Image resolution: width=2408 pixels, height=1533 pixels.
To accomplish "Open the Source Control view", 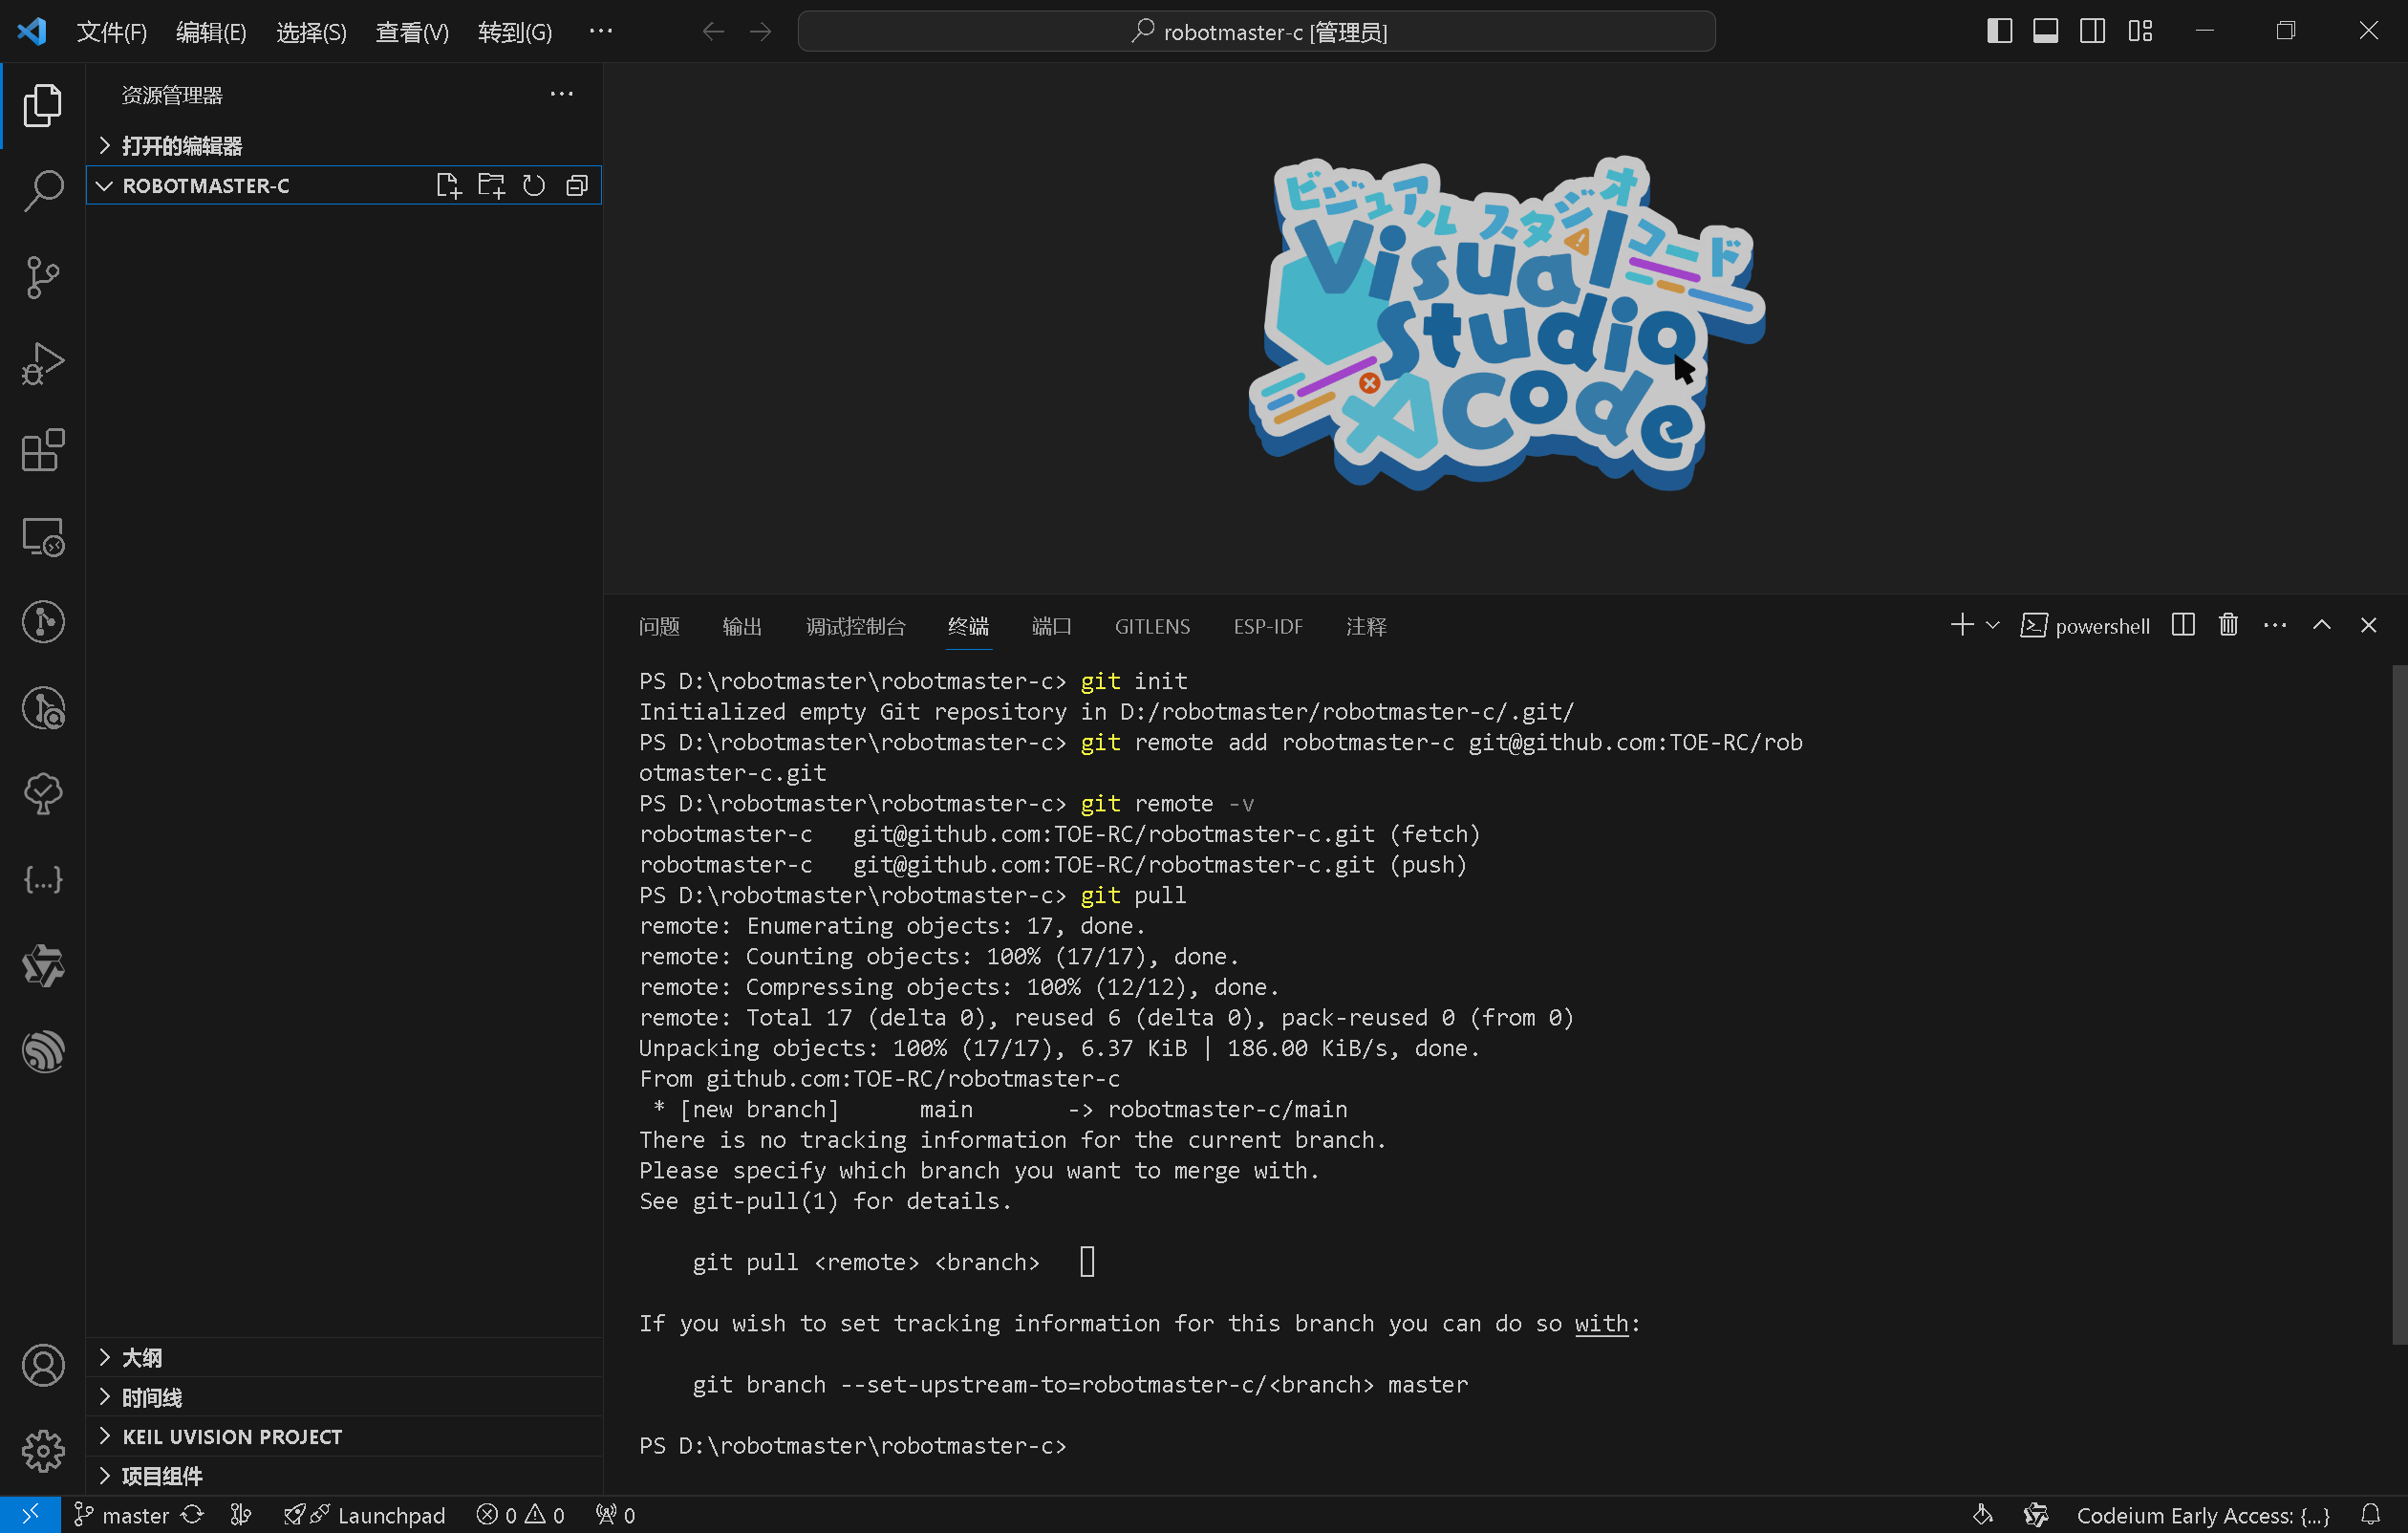I will (42, 277).
